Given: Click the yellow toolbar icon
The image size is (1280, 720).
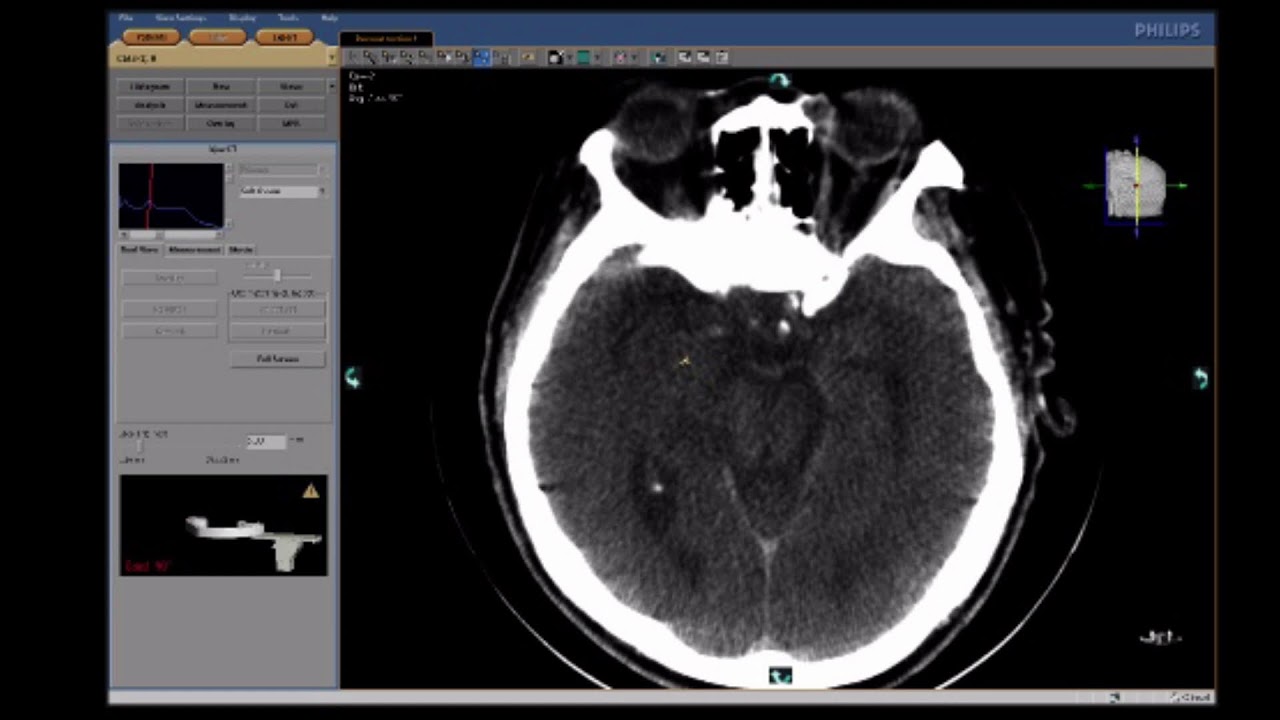Looking at the screenshot, I should coord(528,57).
